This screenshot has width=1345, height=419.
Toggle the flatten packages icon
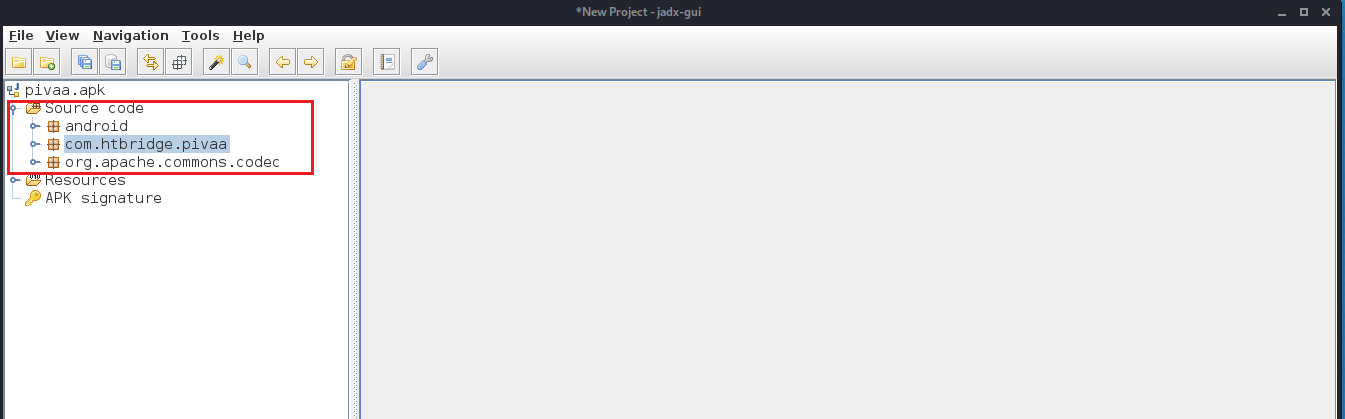point(179,62)
